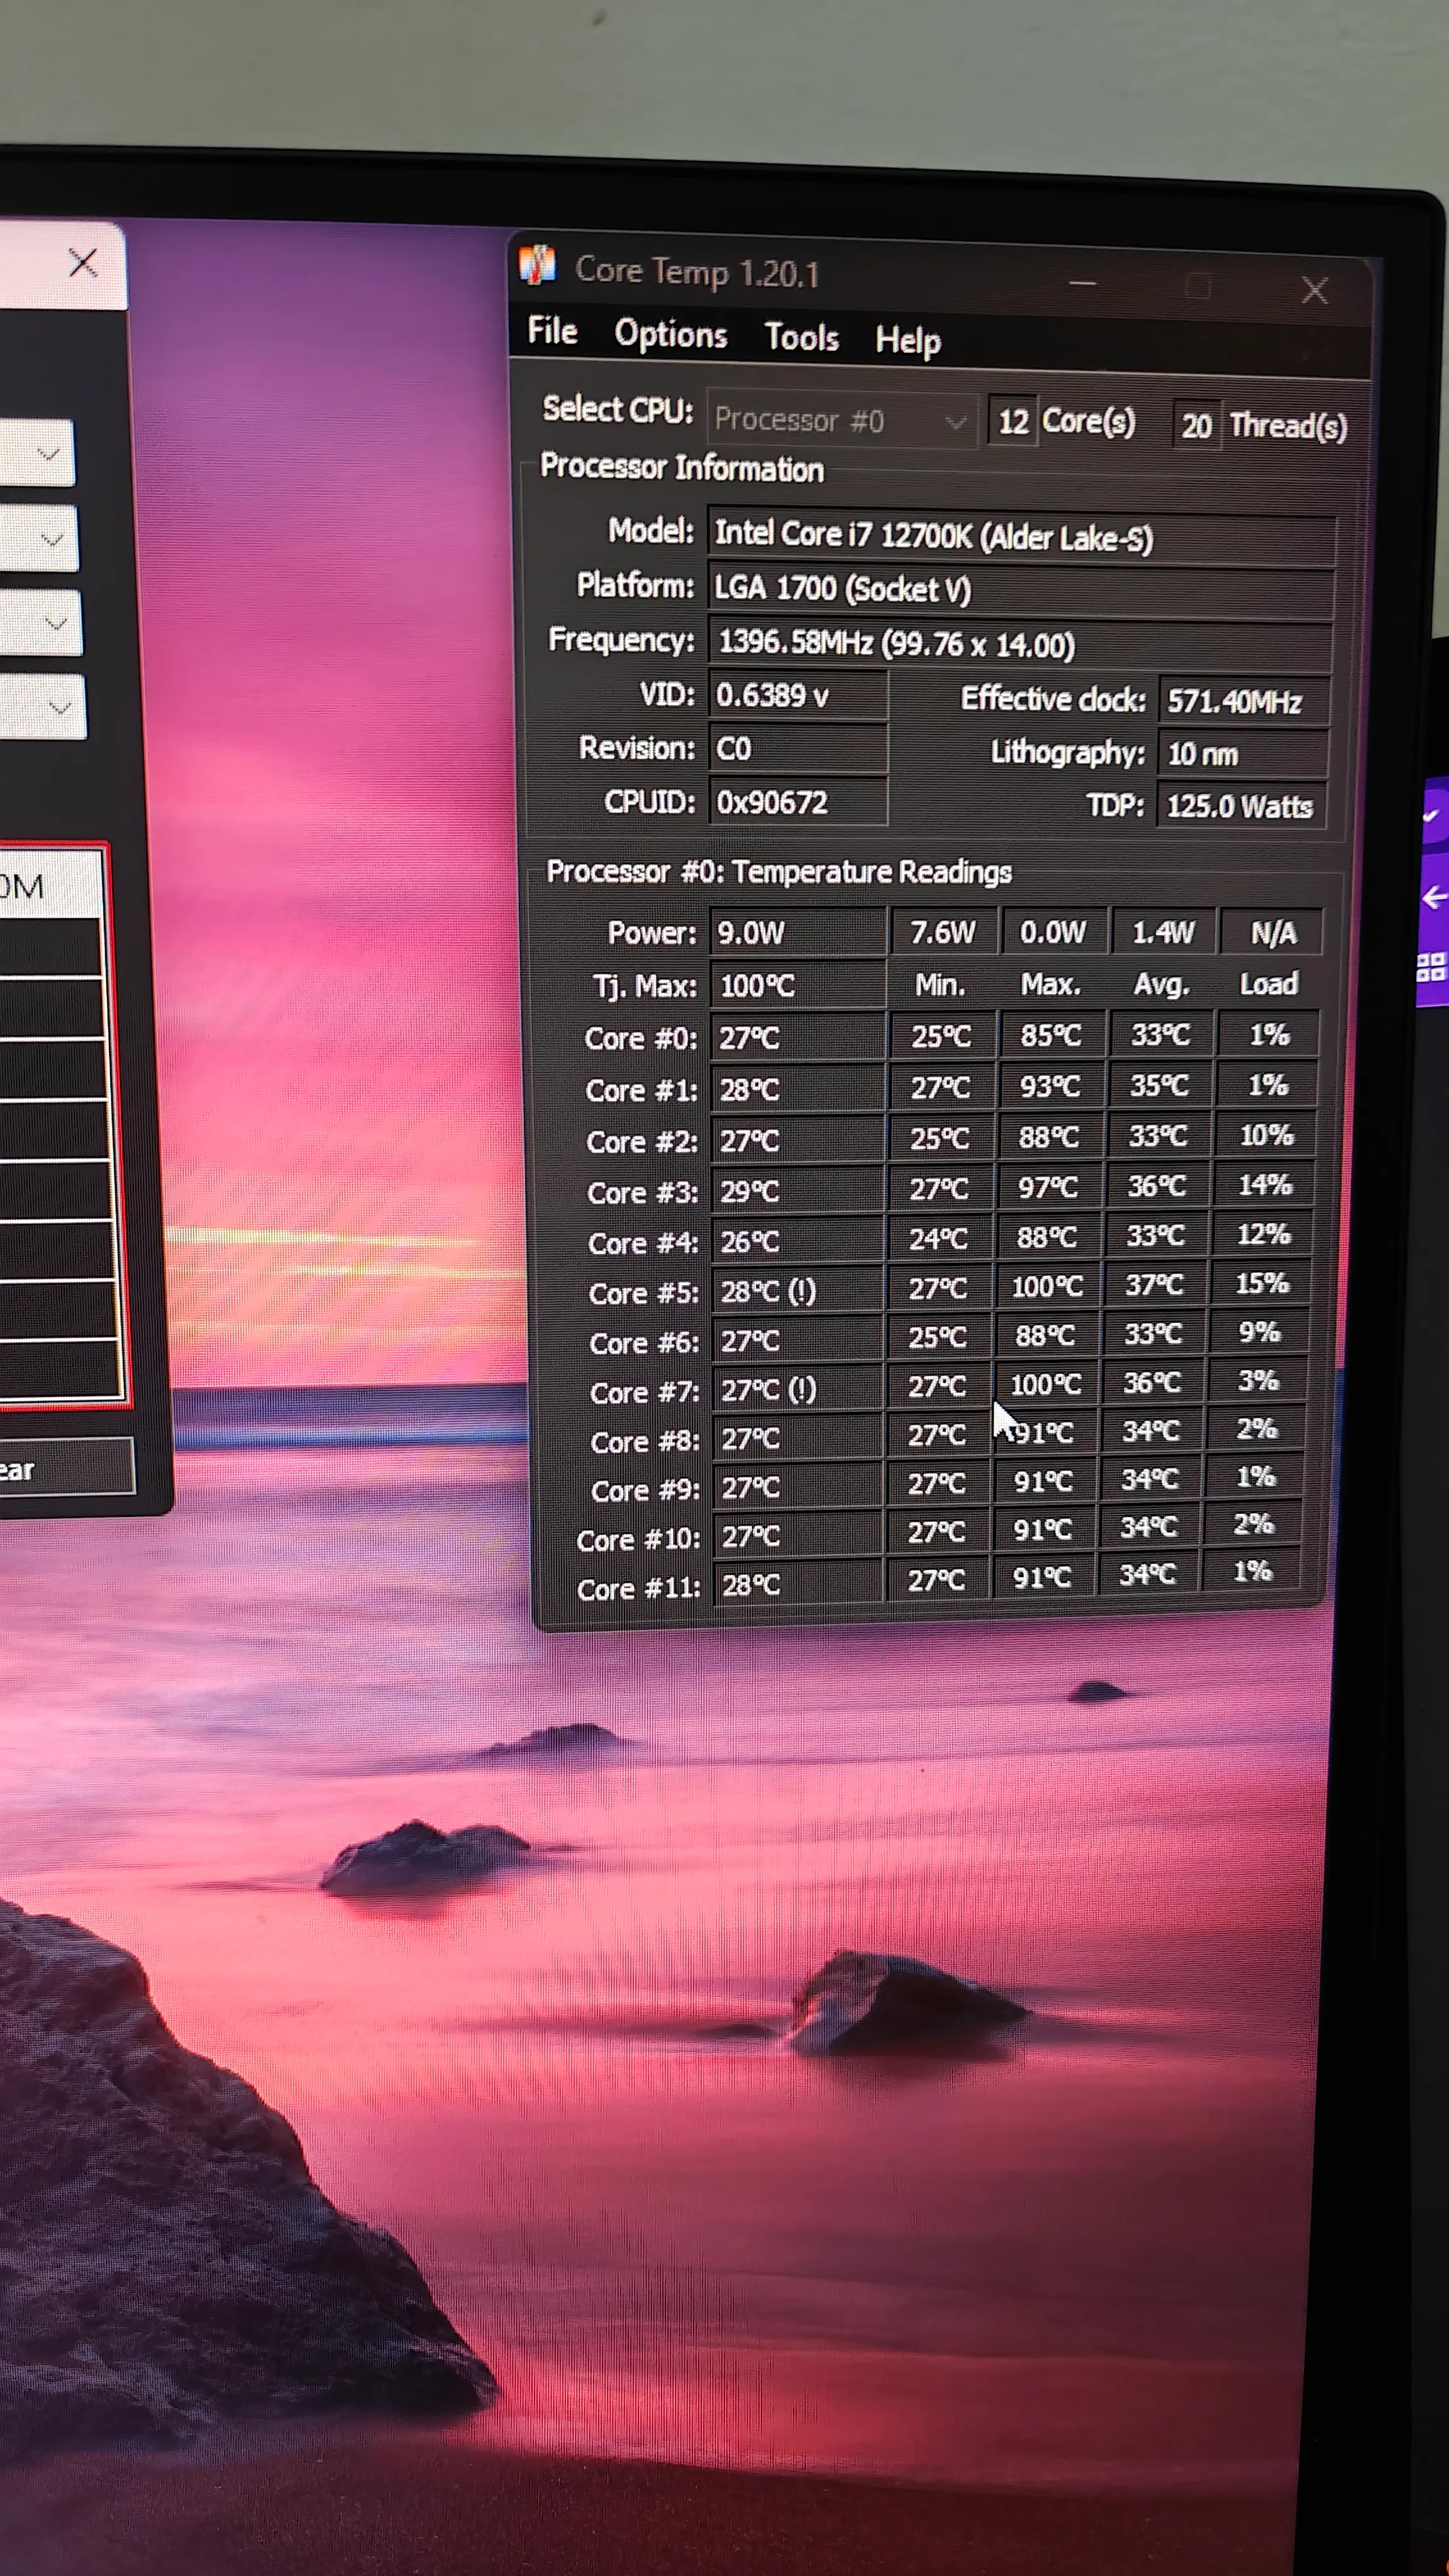Click Core #0 current temperature '27°C'
The width and height of the screenshot is (1449, 2576).
tap(798, 1038)
